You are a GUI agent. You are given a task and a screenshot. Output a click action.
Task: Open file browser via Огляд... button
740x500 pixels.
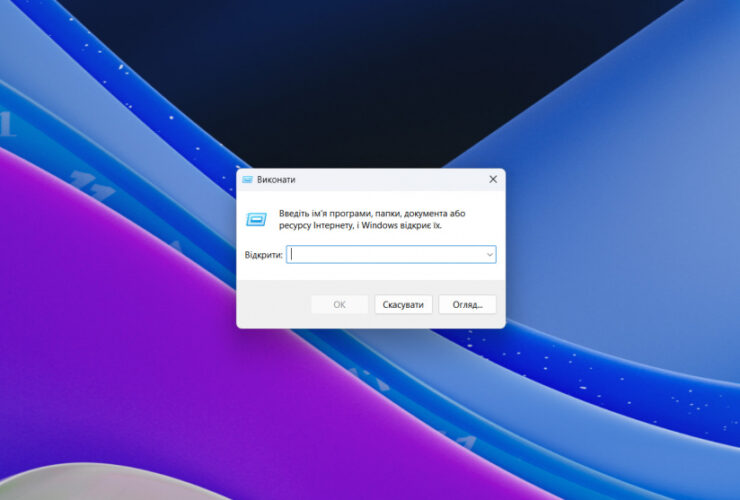[467, 304]
